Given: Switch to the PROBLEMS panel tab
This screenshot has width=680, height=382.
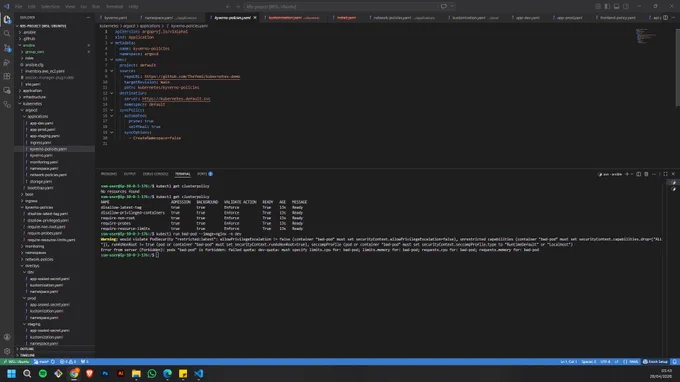Looking at the screenshot, I should pos(109,174).
